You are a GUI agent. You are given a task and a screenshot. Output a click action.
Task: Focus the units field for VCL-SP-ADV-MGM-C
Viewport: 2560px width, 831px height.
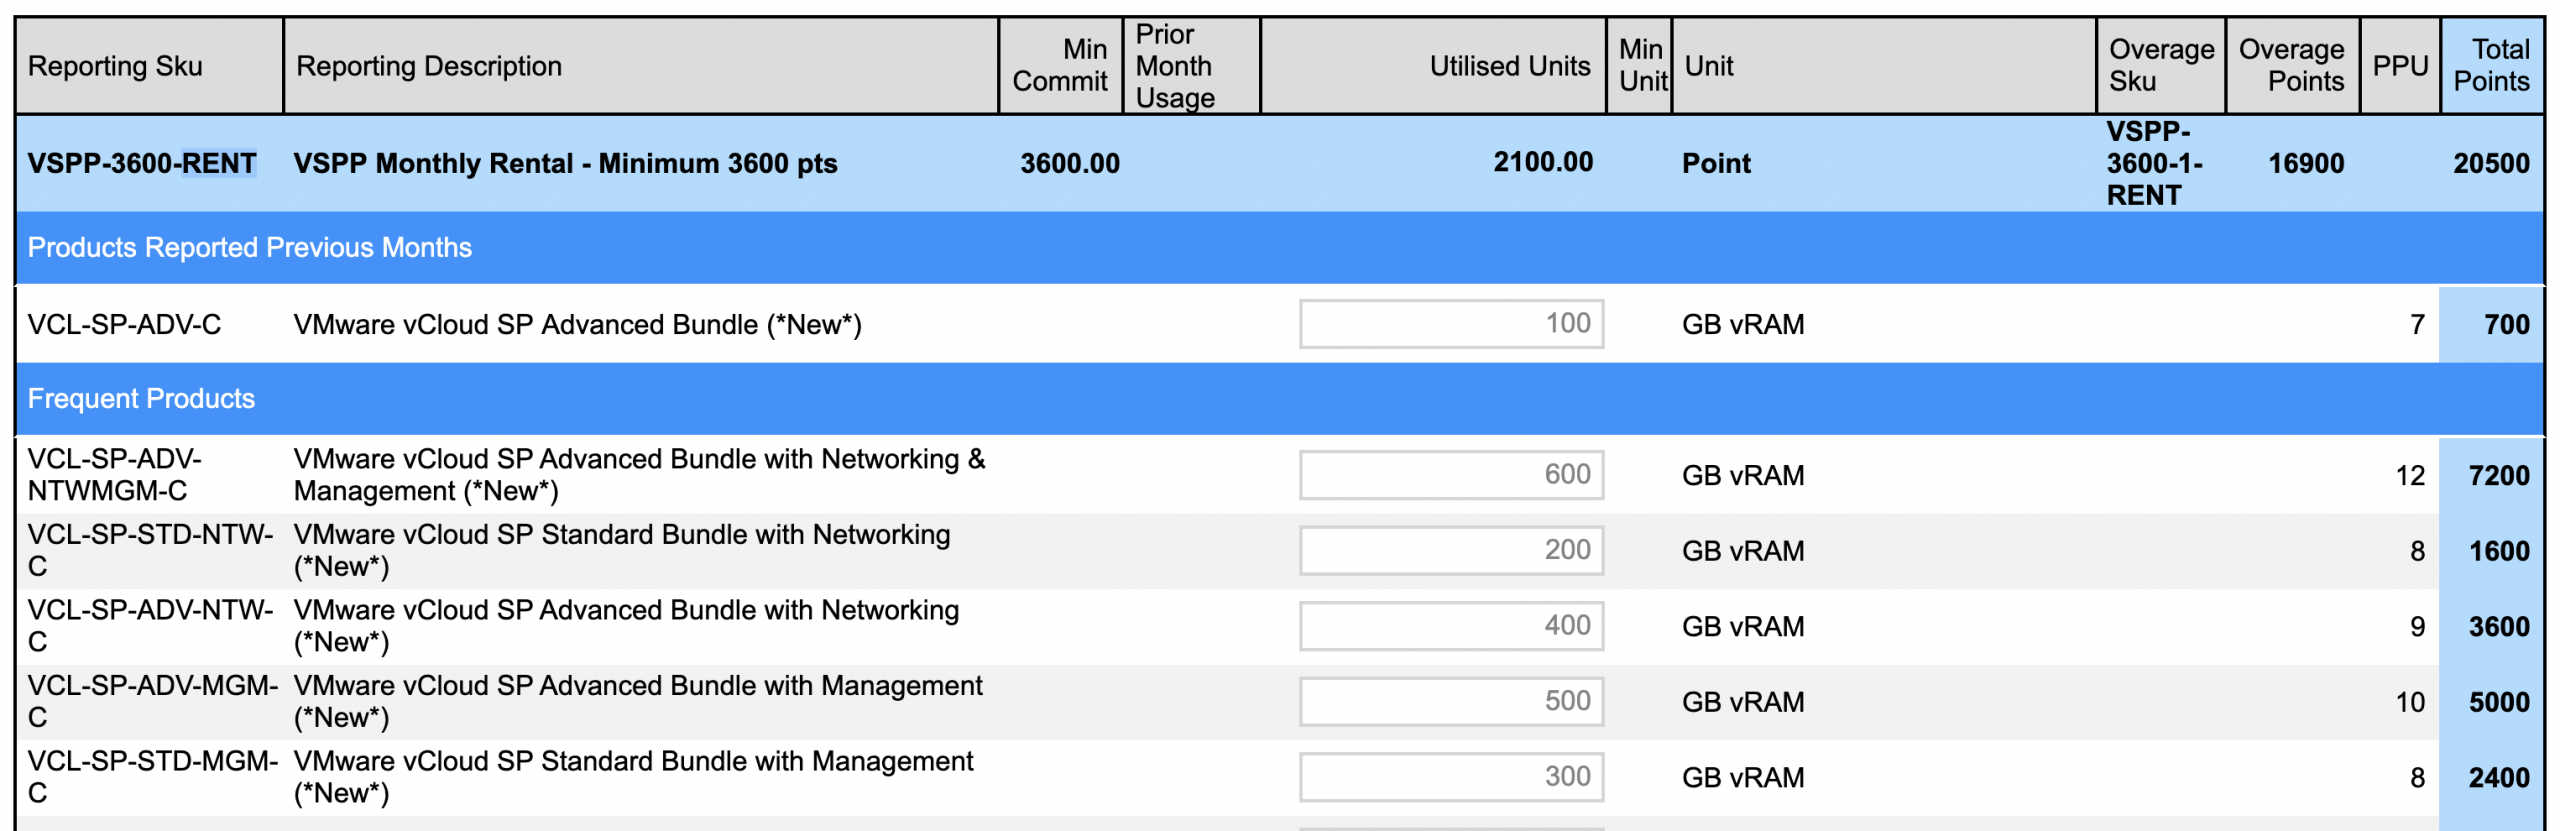click(1451, 701)
